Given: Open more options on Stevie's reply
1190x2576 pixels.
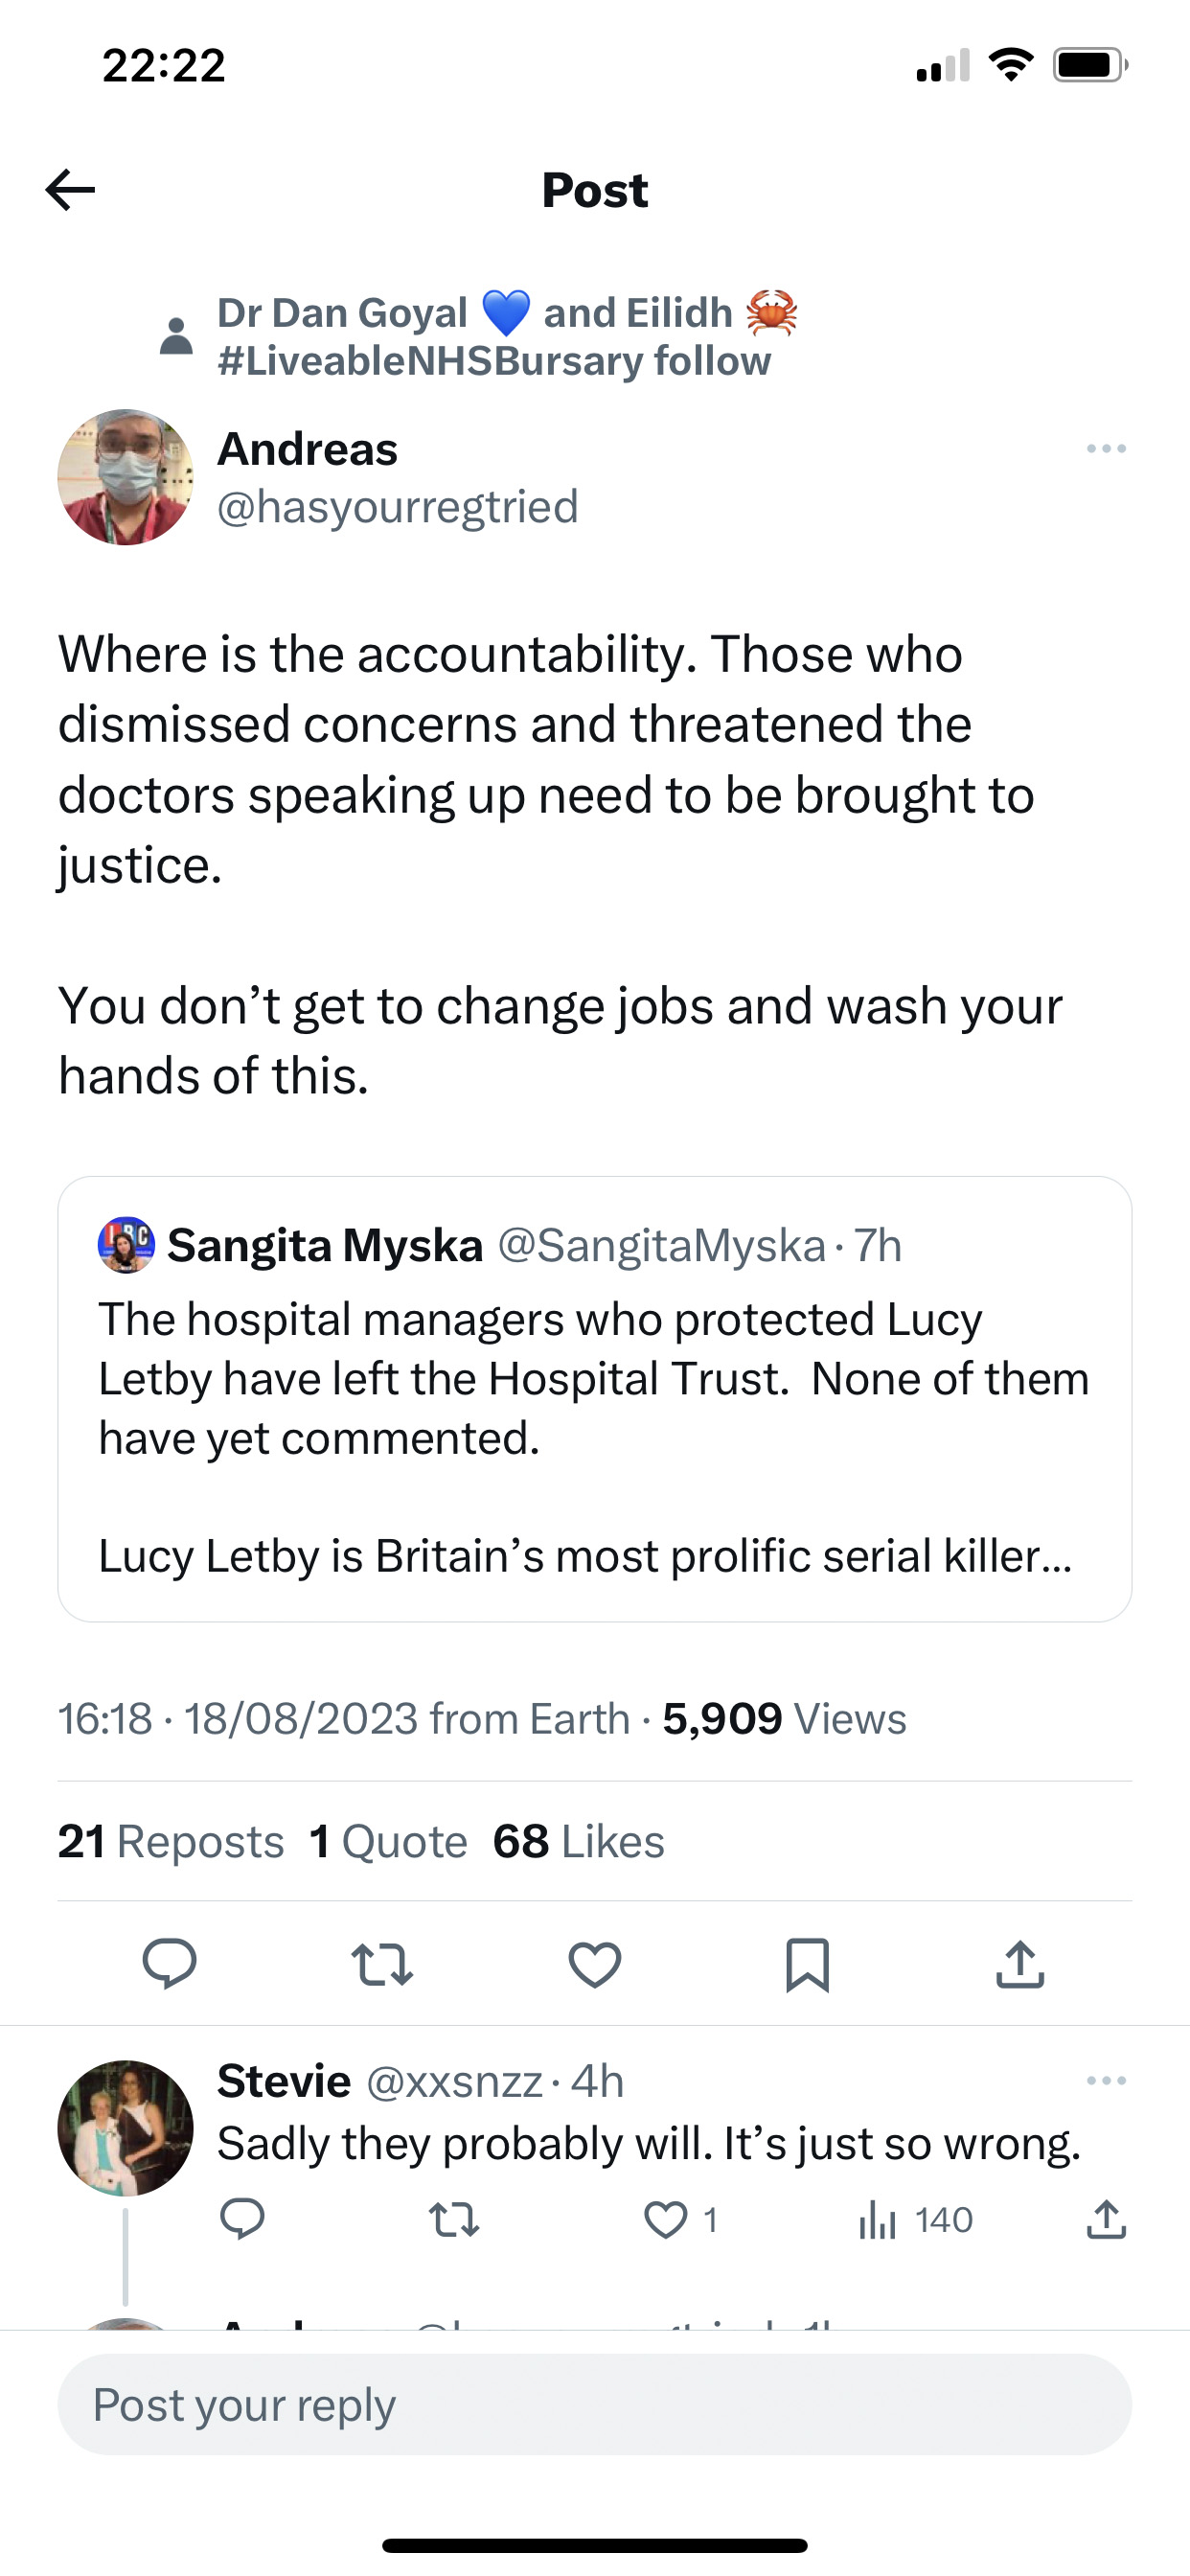Looking at the screenshot, I should click(1106, 2081).
